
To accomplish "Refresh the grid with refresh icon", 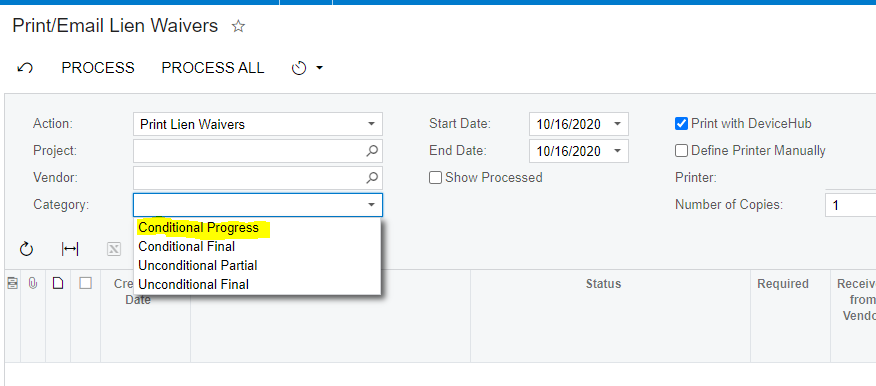I will tap(26, 249).
